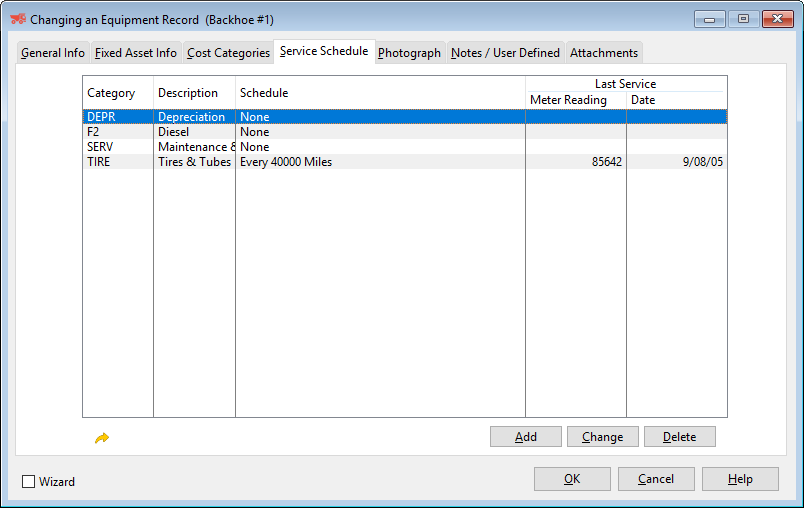Click the Change button
Viewport: 804px width, 508px height.
pos(602,437)
